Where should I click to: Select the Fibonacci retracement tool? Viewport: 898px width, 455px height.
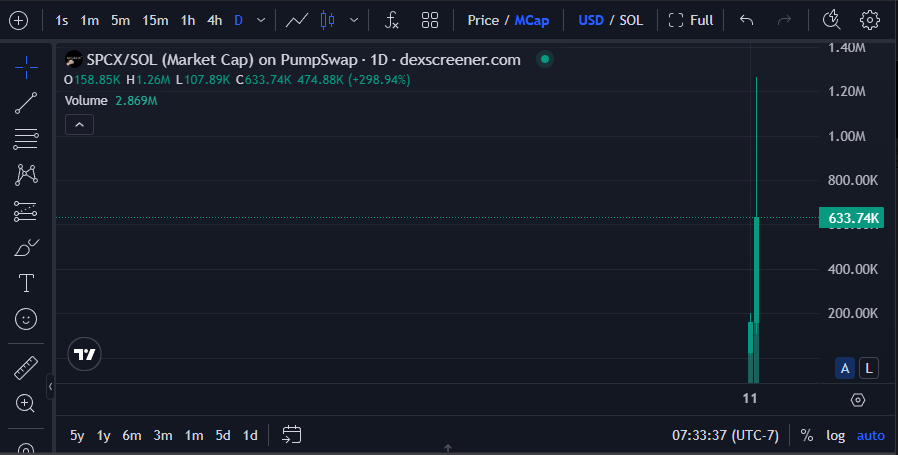[26, 139]
